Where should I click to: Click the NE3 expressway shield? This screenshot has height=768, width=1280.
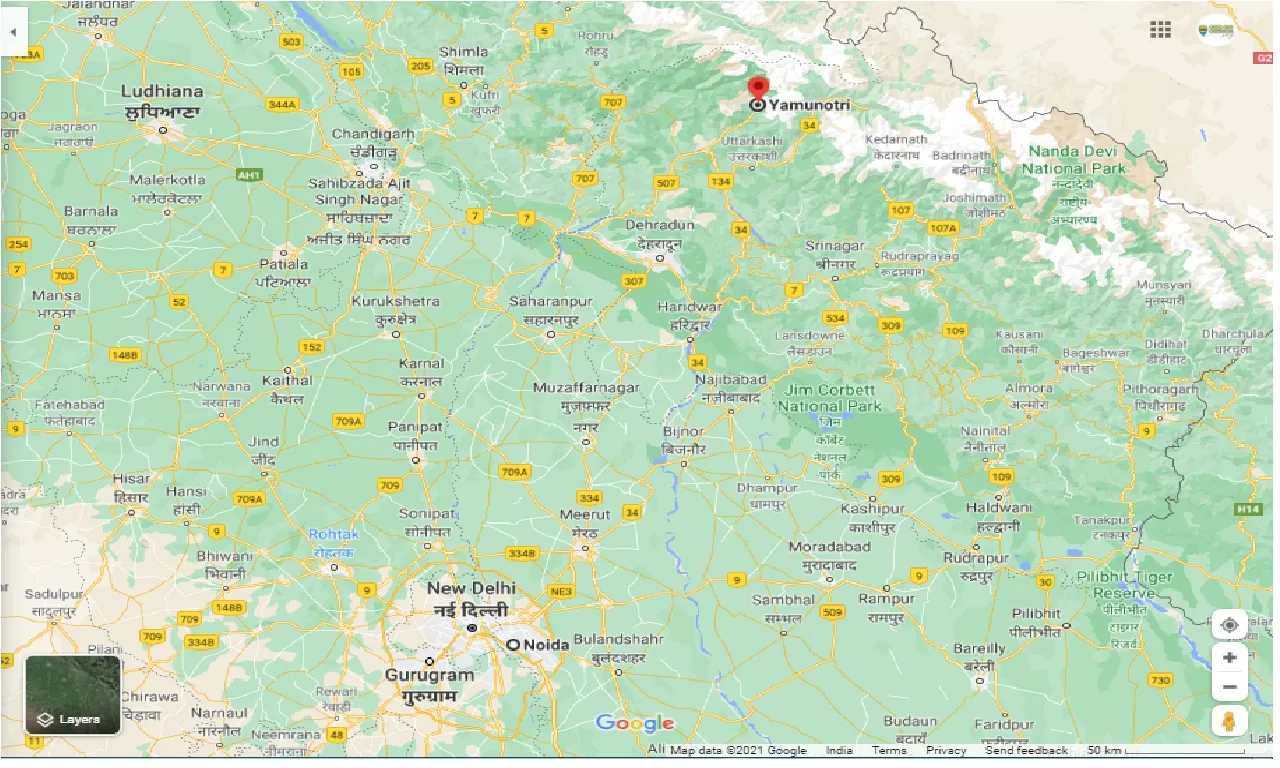[561, 592]
